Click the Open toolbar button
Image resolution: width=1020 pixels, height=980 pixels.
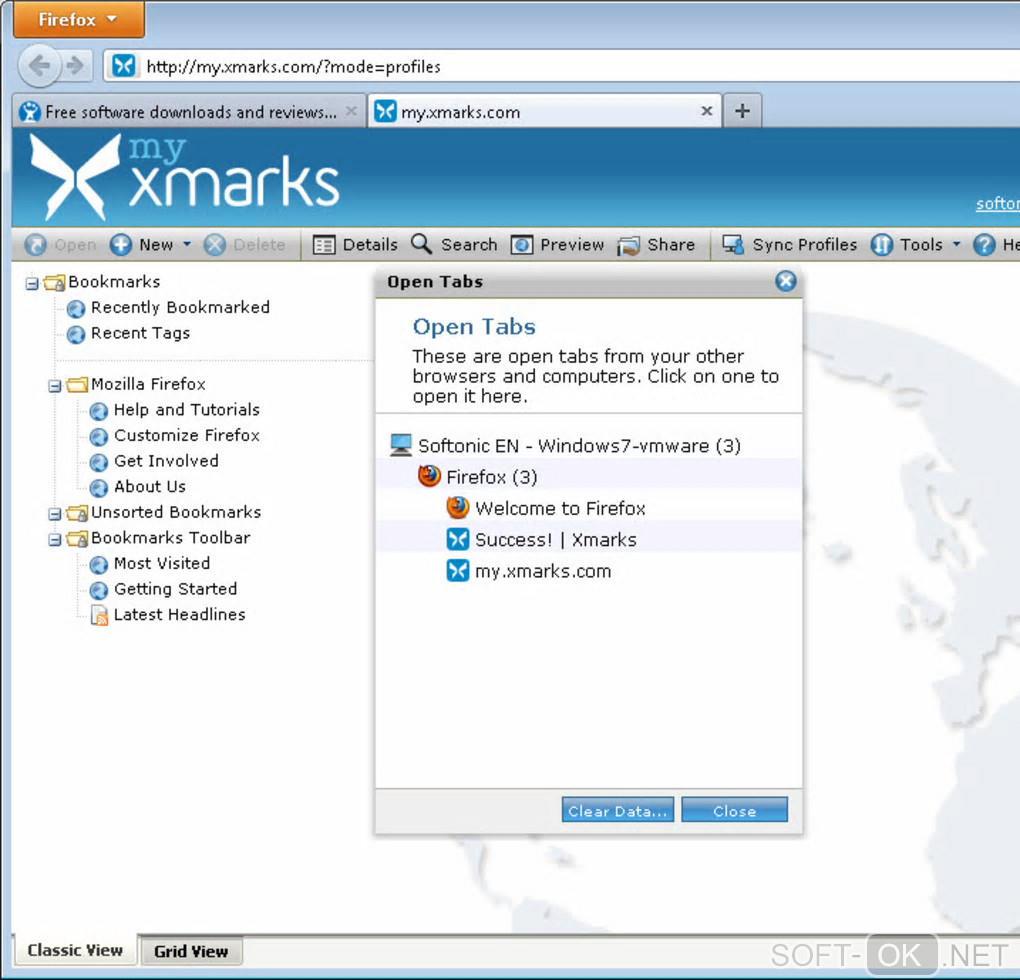pos(60,245)
